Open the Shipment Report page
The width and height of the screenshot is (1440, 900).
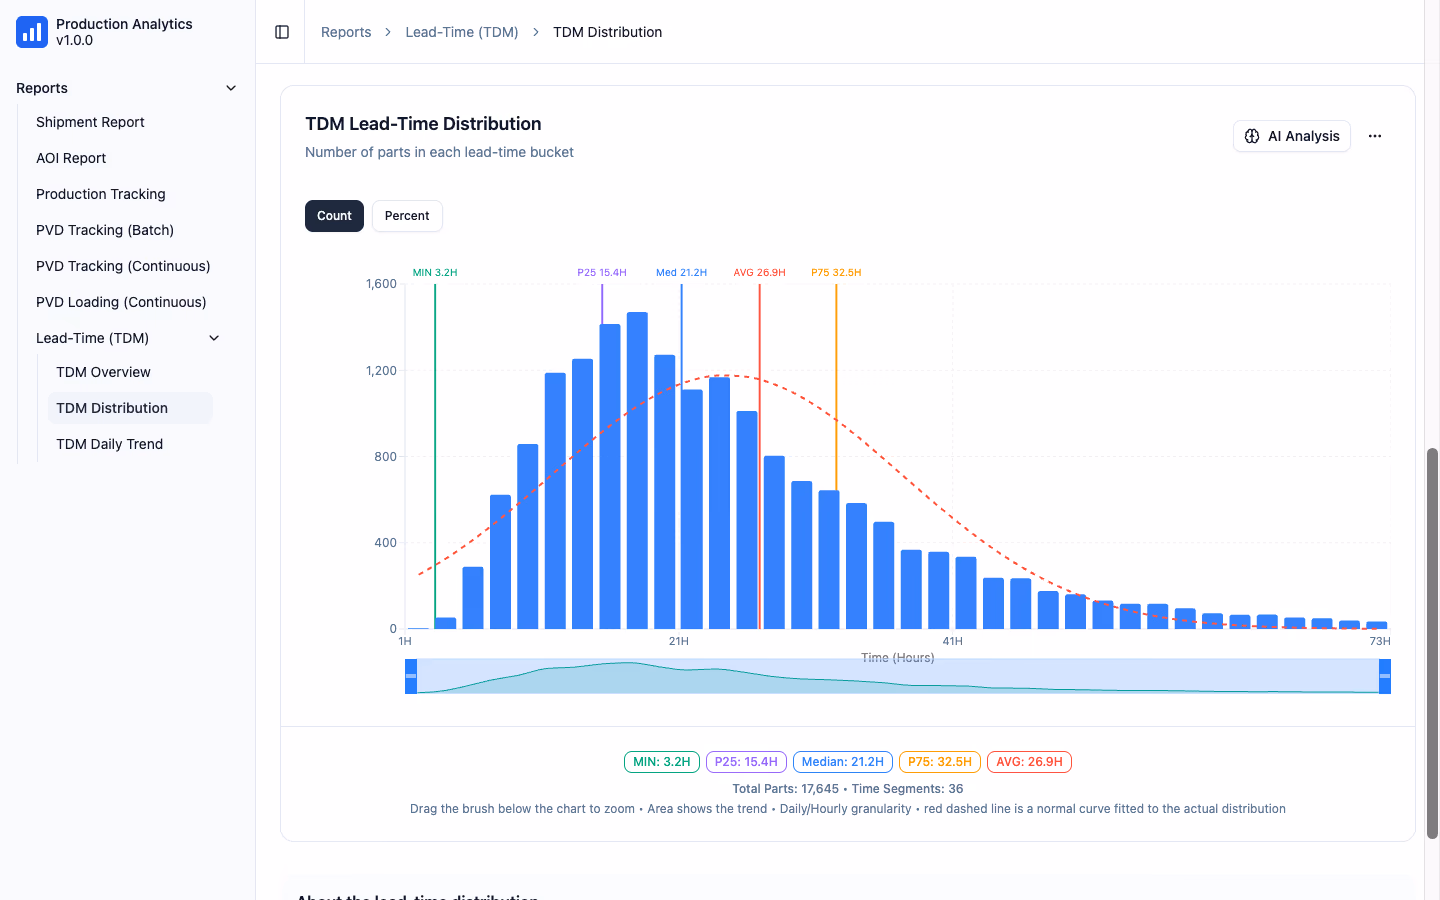90,122
